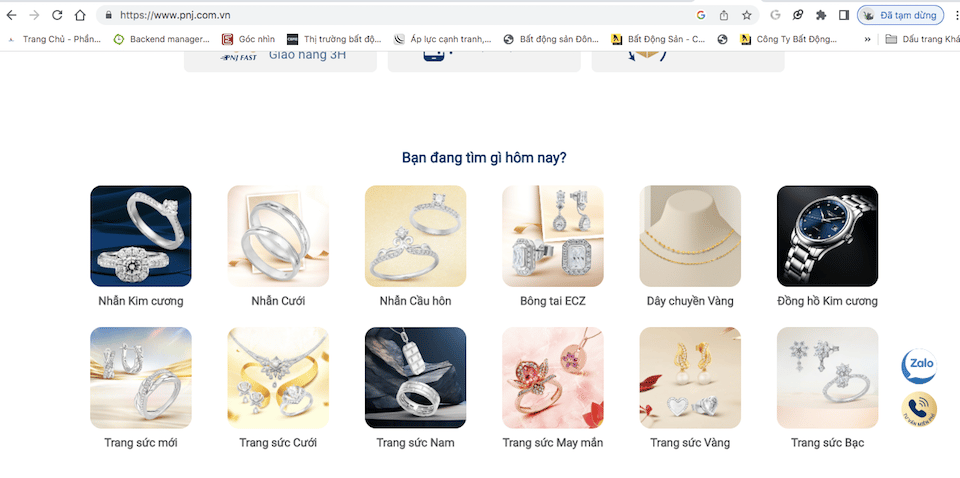Open 'Bất động sản Đôn...' bookmark
This screenshot has width=960, height=478.
pyautogui.click(x=551, y=39)
